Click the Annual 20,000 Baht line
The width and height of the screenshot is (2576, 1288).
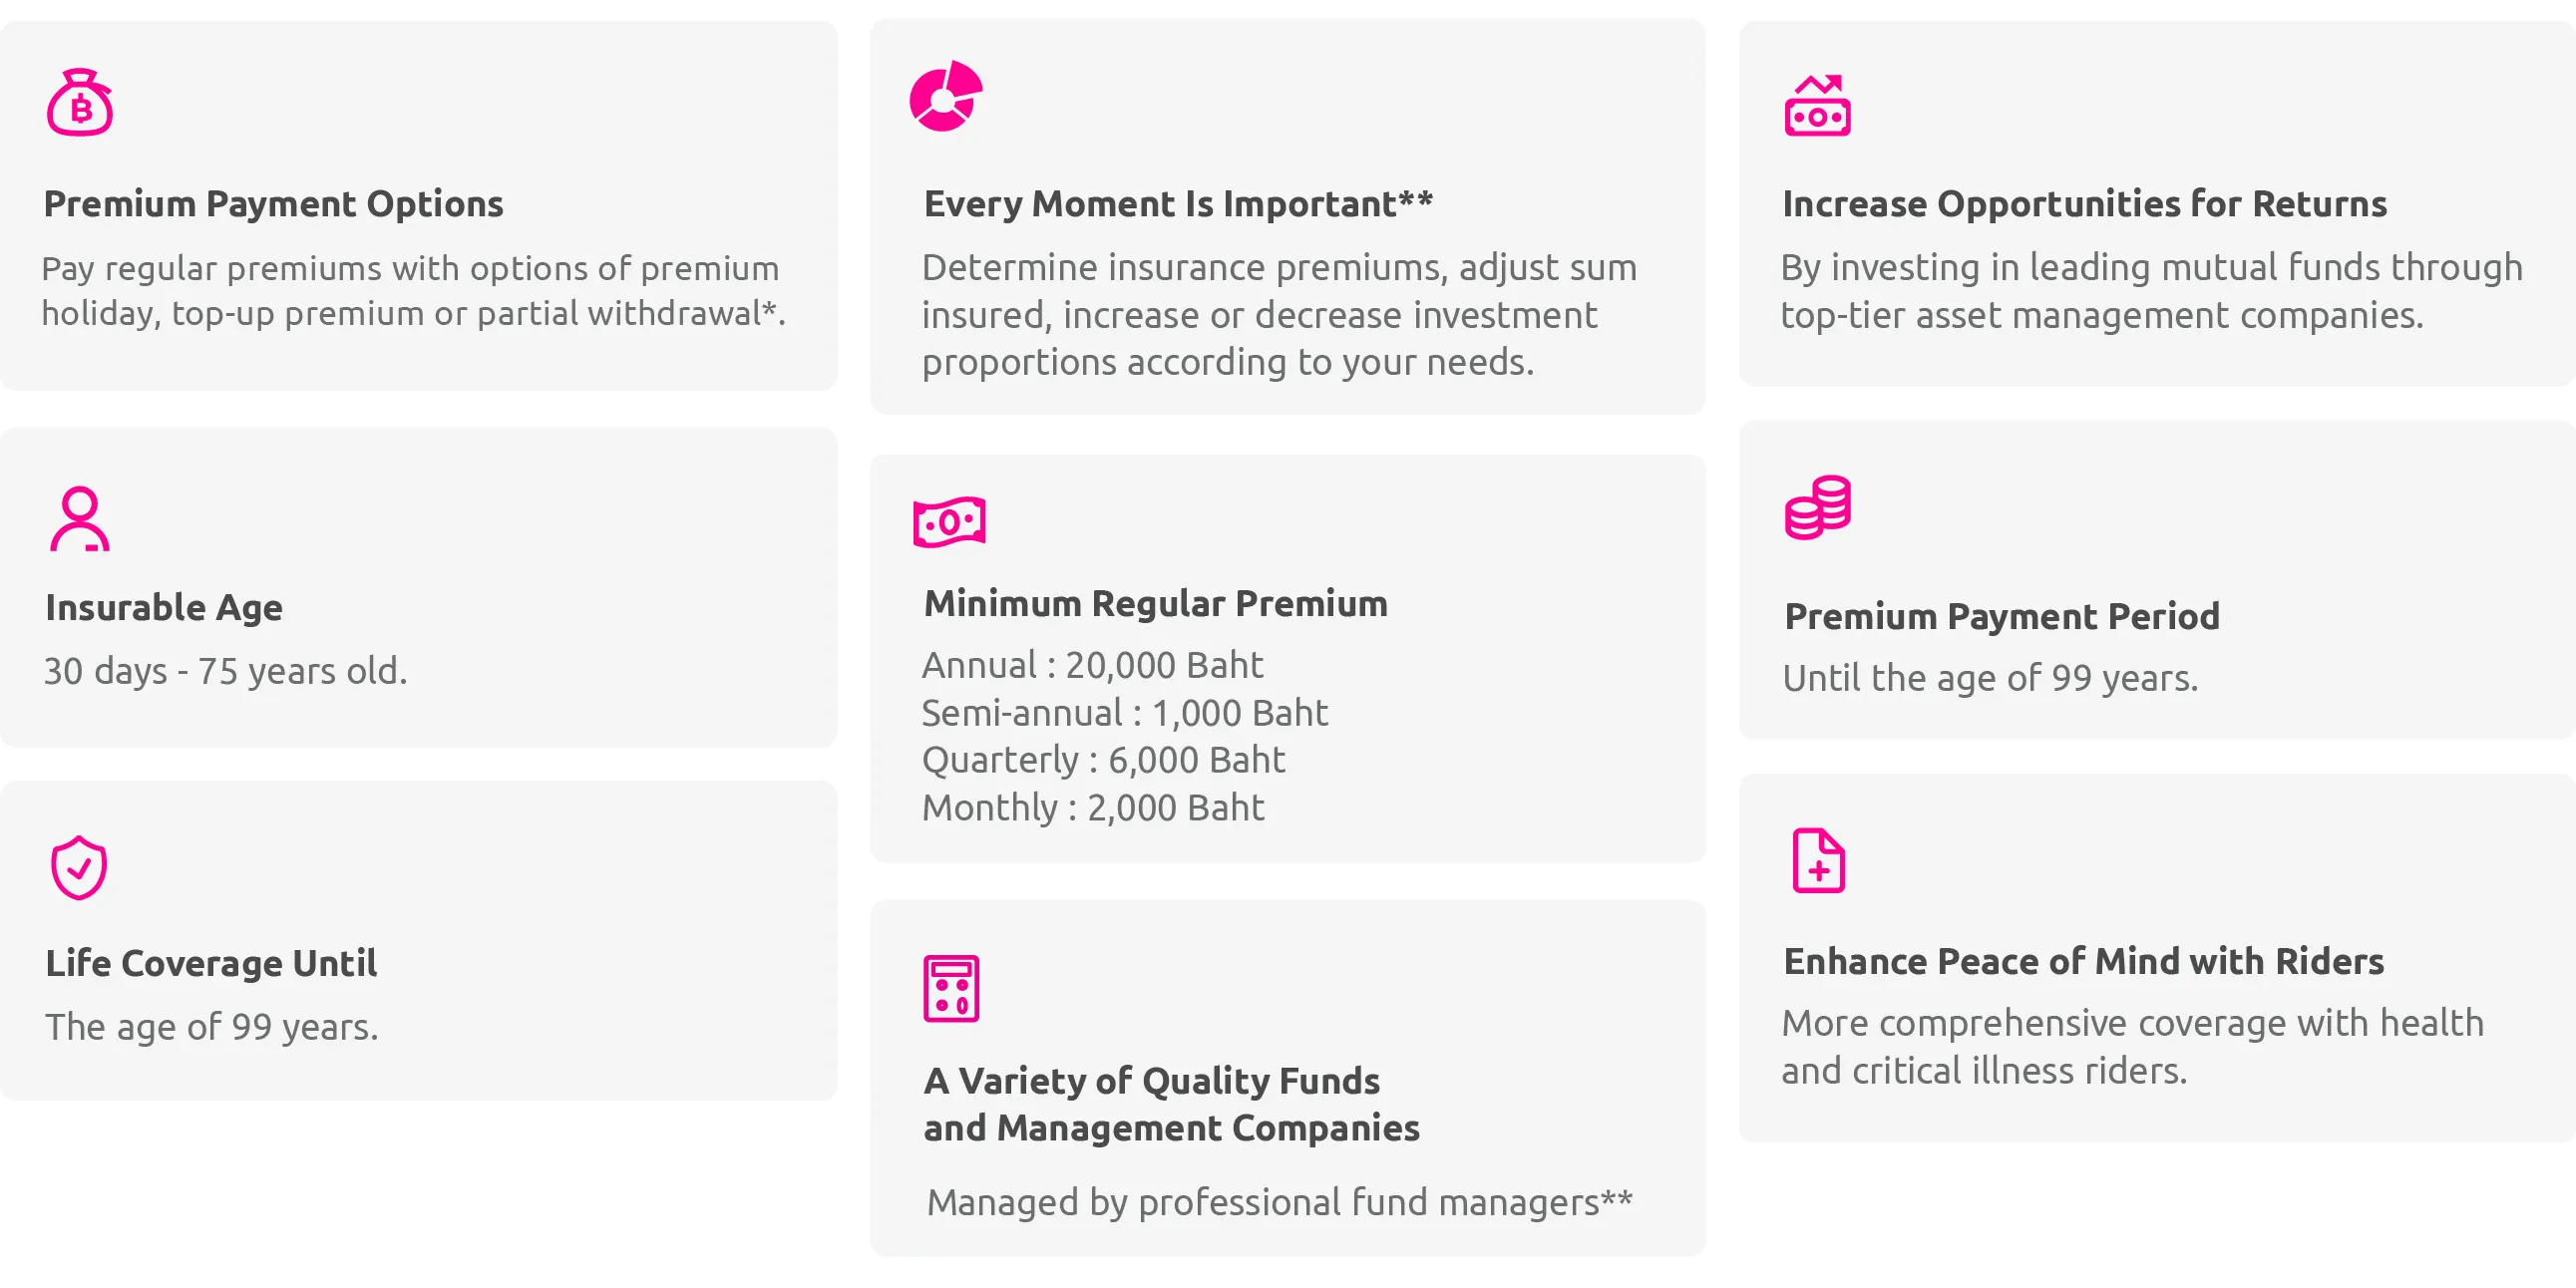point(1092,665)
